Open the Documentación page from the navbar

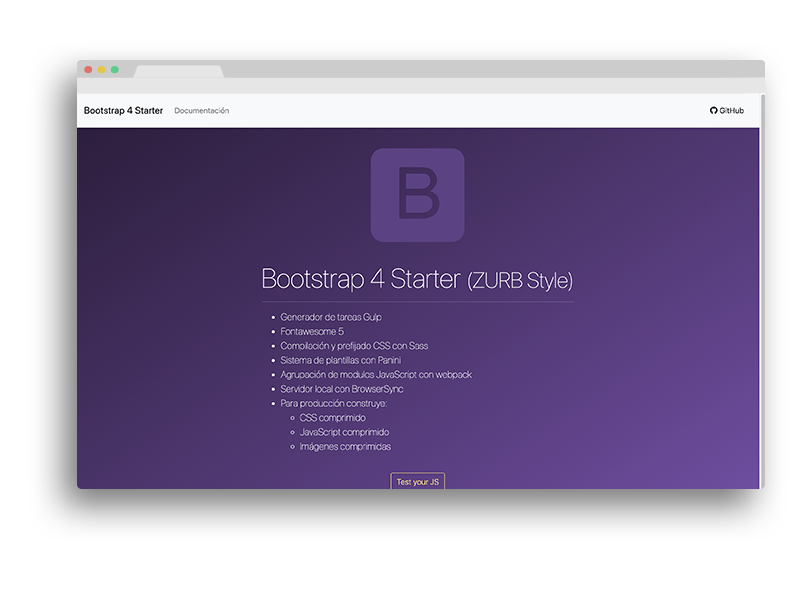[x=201, y=110]
